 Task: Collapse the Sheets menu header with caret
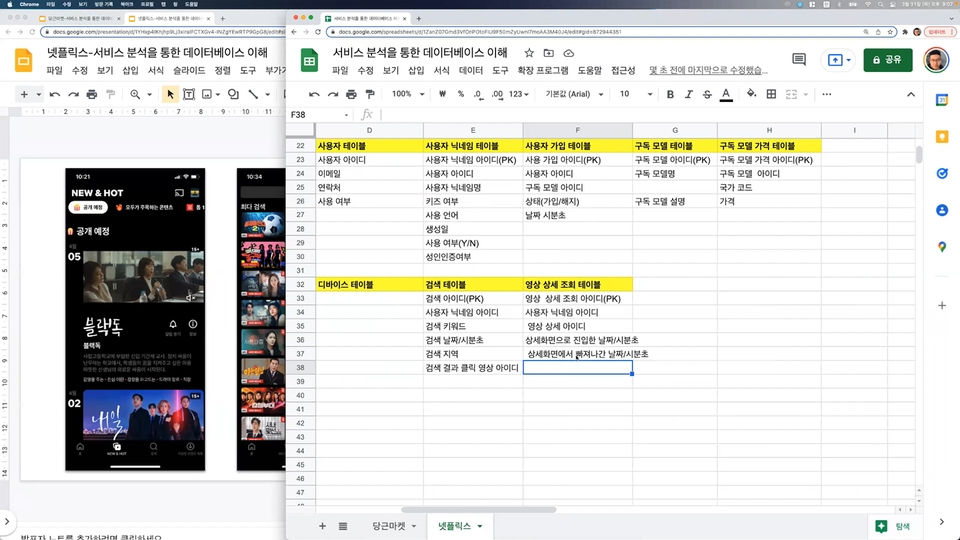[911, 94]
